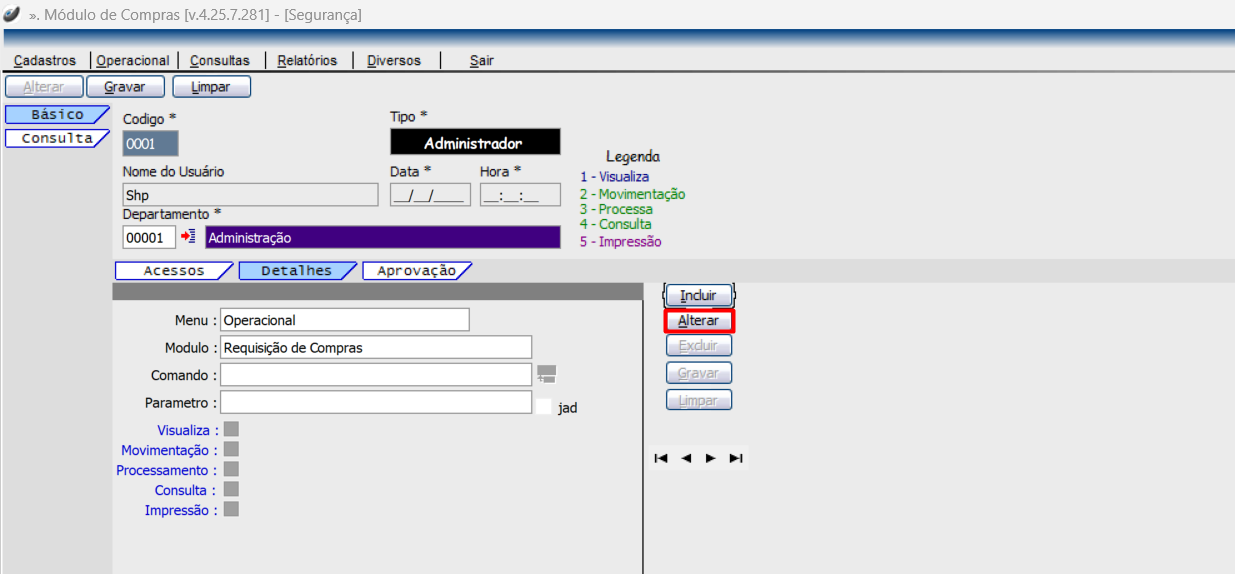The height and width of the screenshot is (574, 1235).
Task: Switch to the Acessos tab
Action: pyautogui.click(x=174, y=271)
